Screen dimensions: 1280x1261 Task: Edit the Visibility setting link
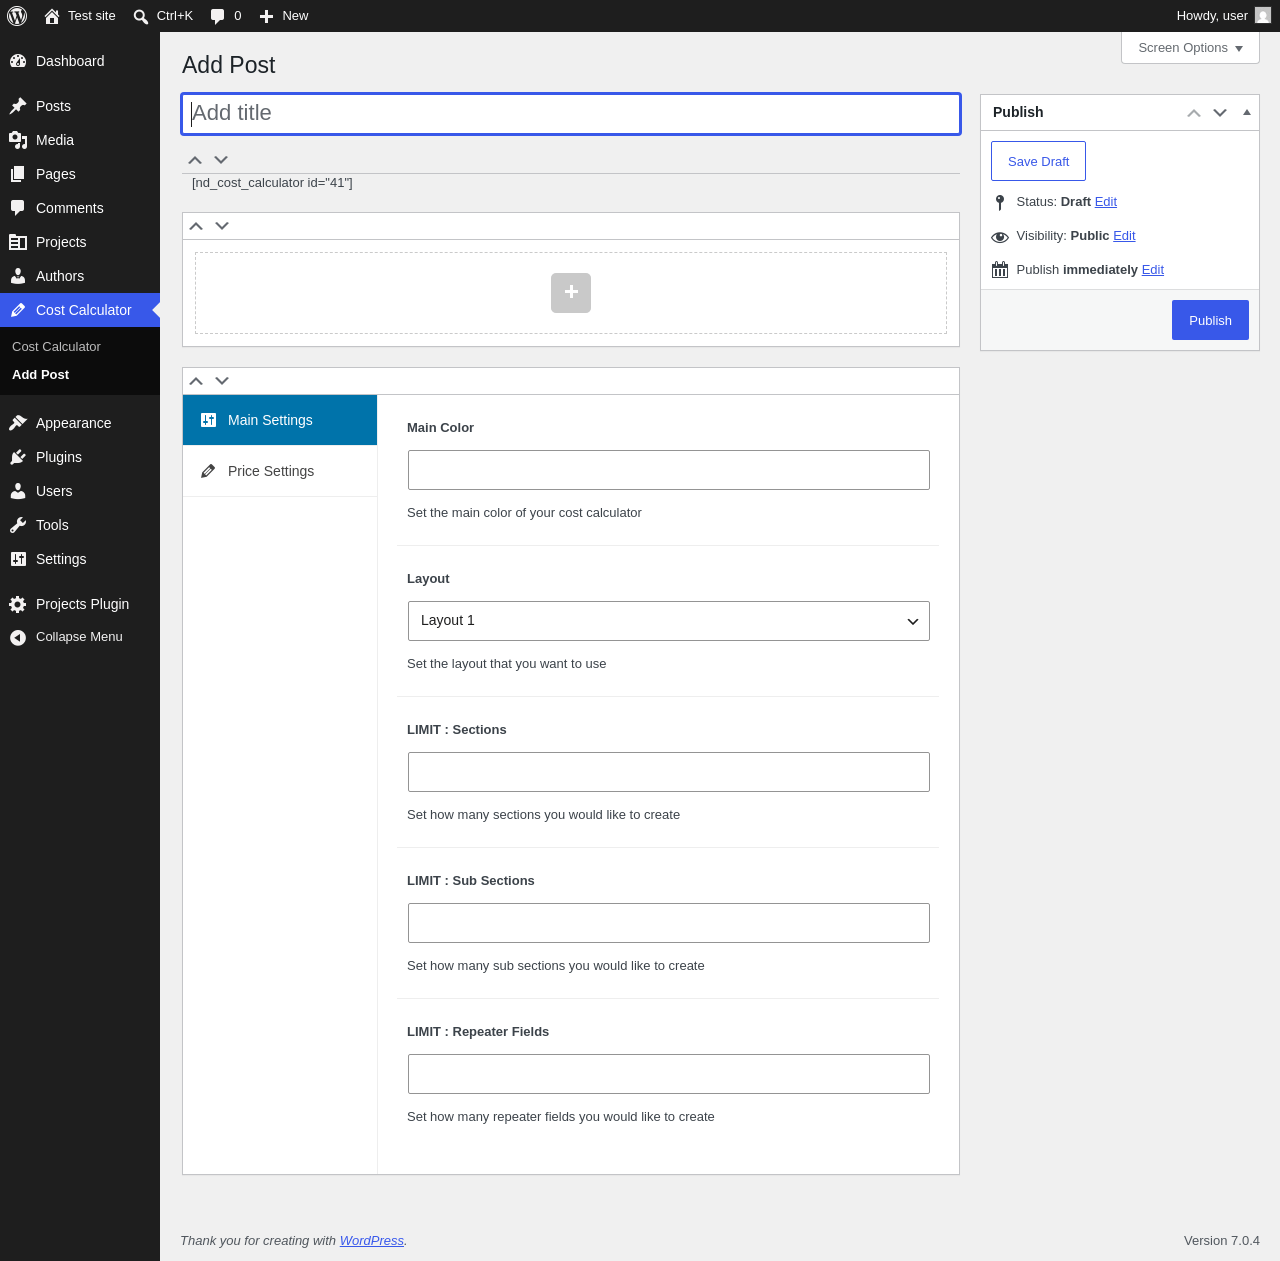coord(1124,236)
